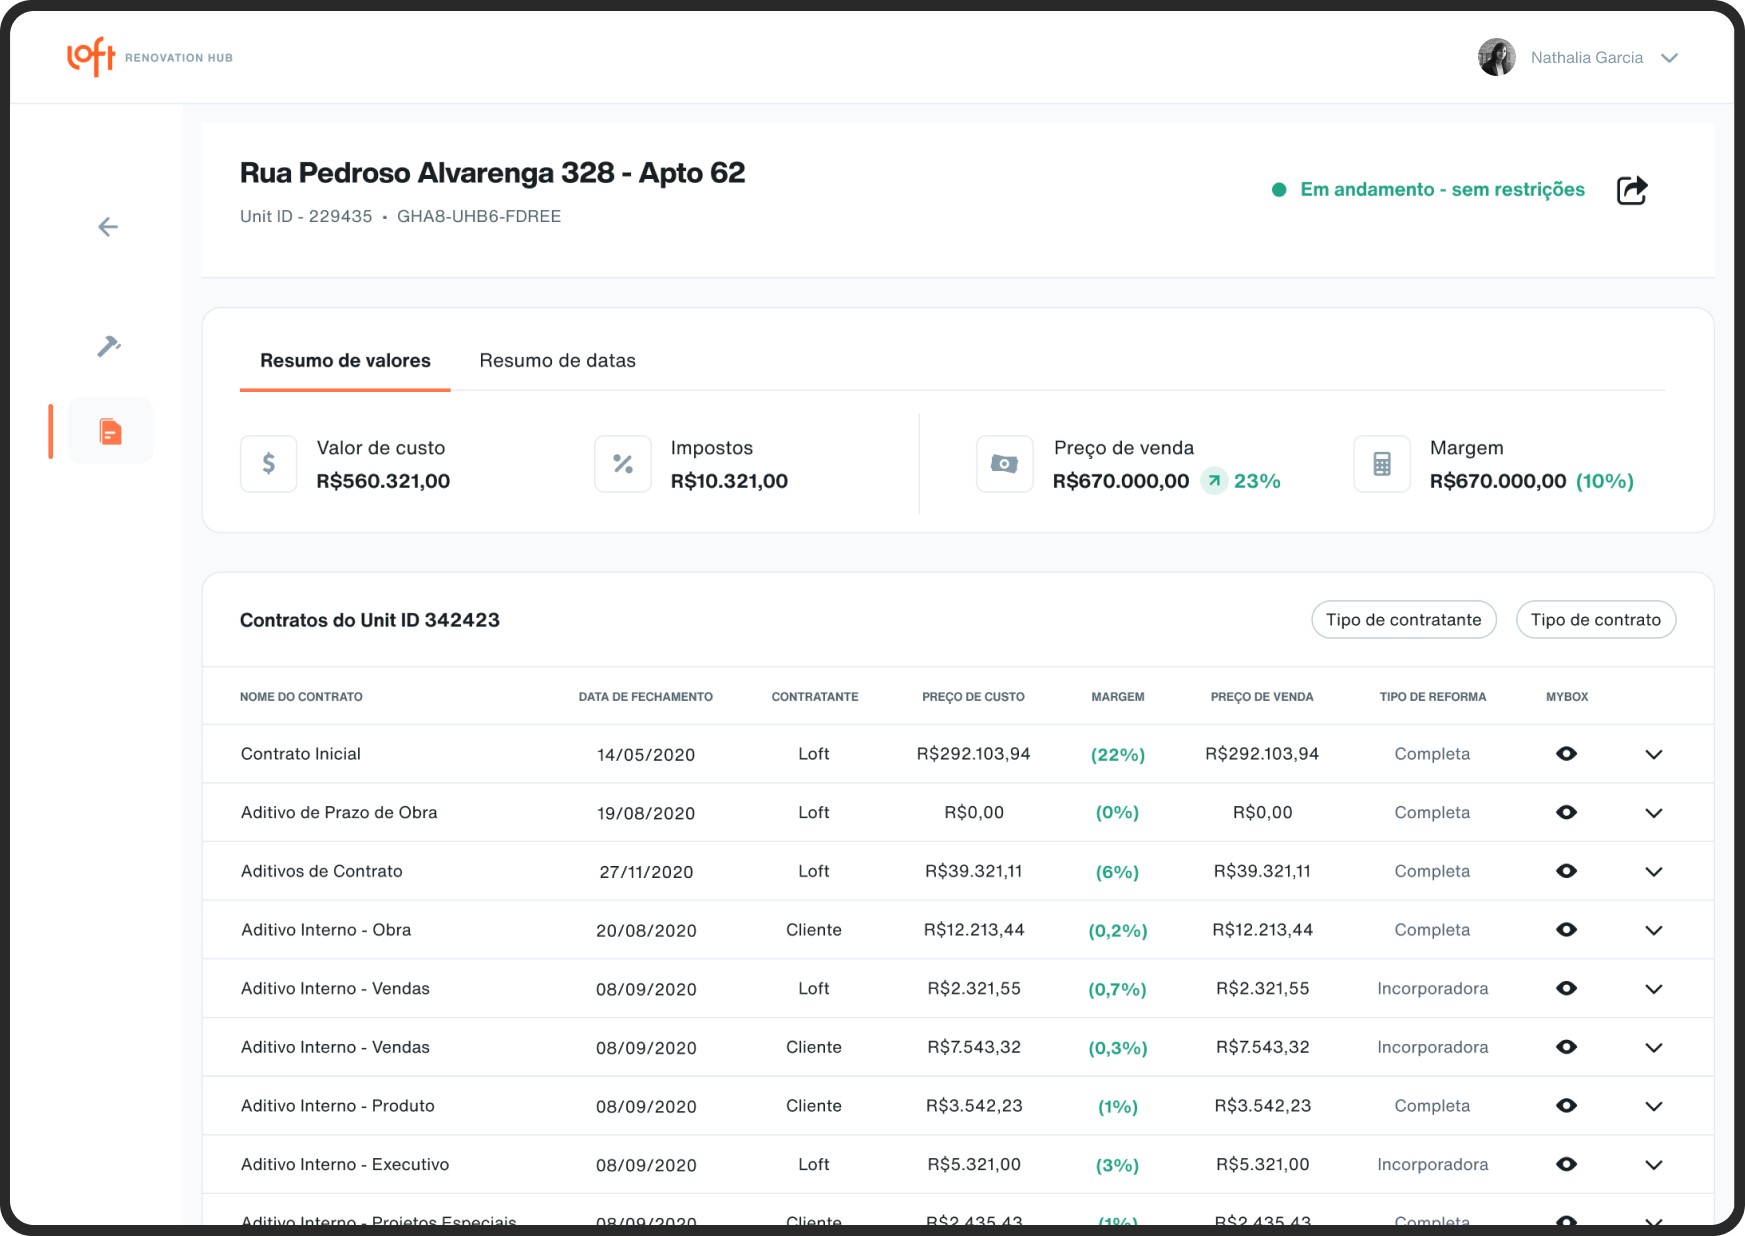Click the Nathalia Garcia user name
The width and height of the screenshot is (1745, 1236).
(x=1587, y=58)
